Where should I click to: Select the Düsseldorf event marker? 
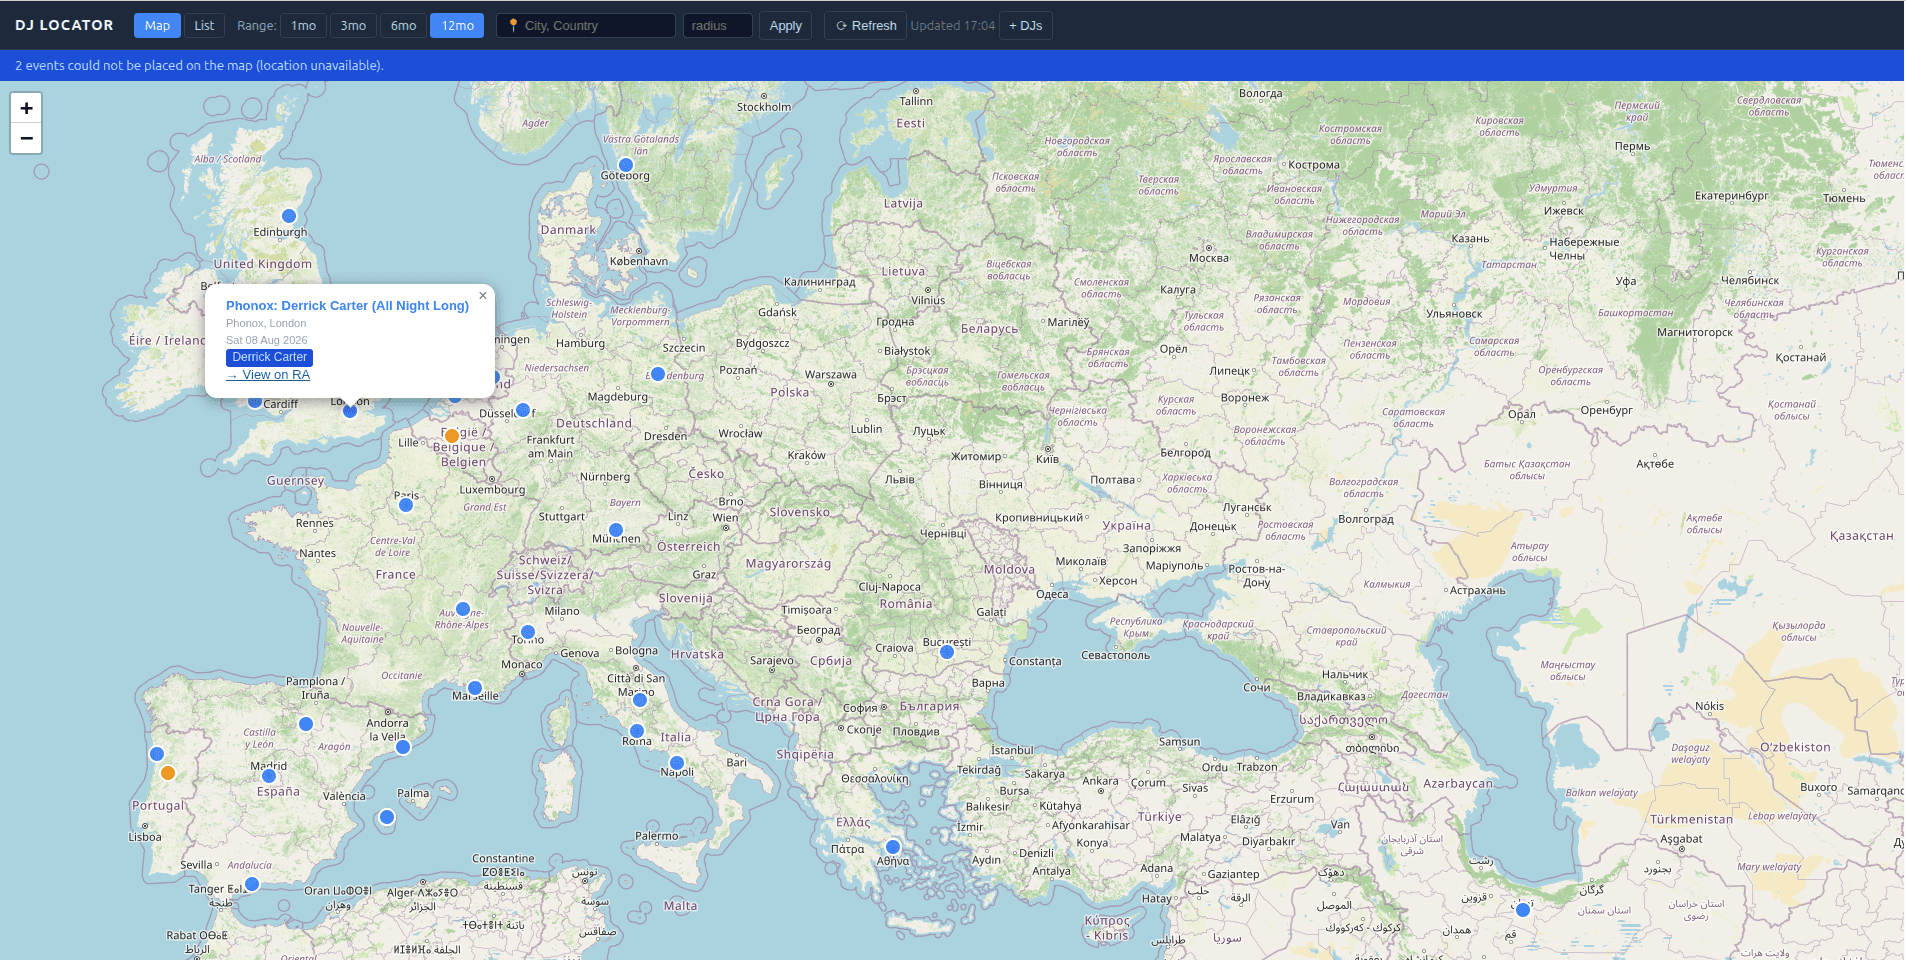tap(523, 410)
